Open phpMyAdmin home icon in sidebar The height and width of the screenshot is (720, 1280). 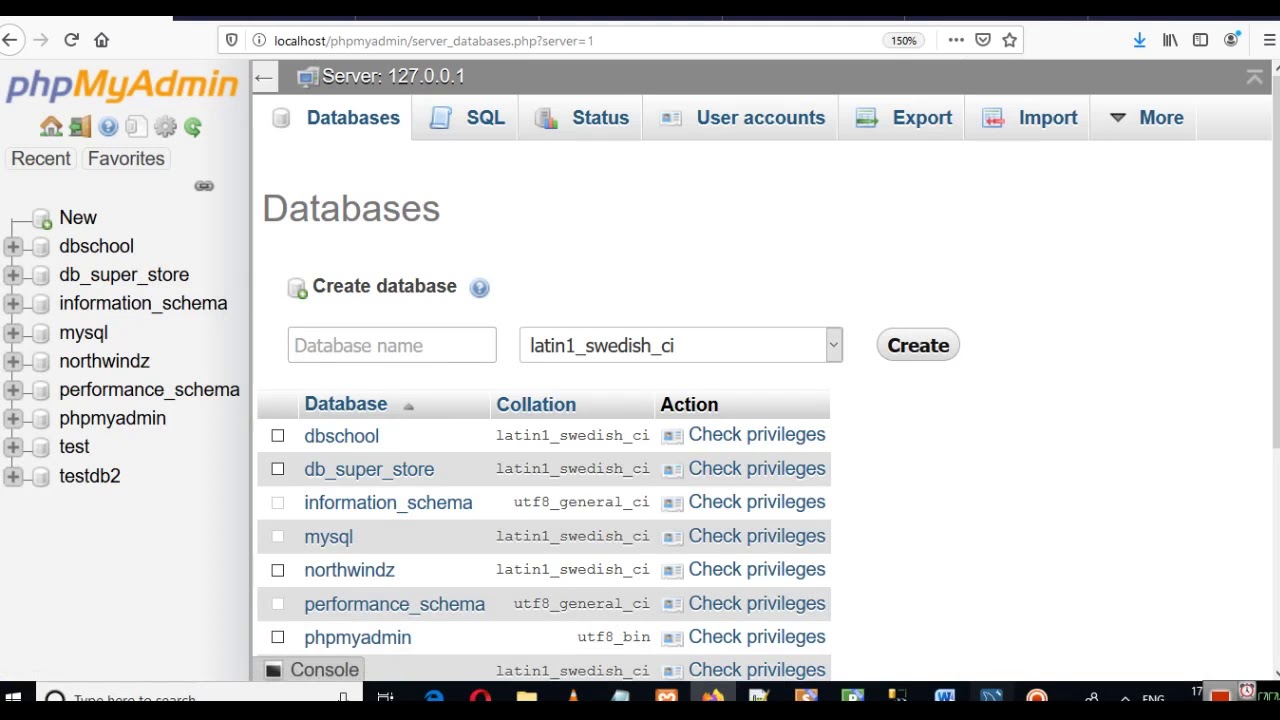click(x=51, y=127)
